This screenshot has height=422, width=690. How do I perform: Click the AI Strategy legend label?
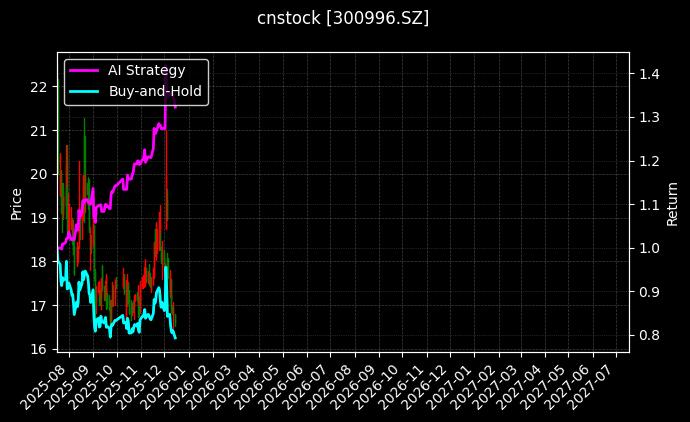(147, 70)
